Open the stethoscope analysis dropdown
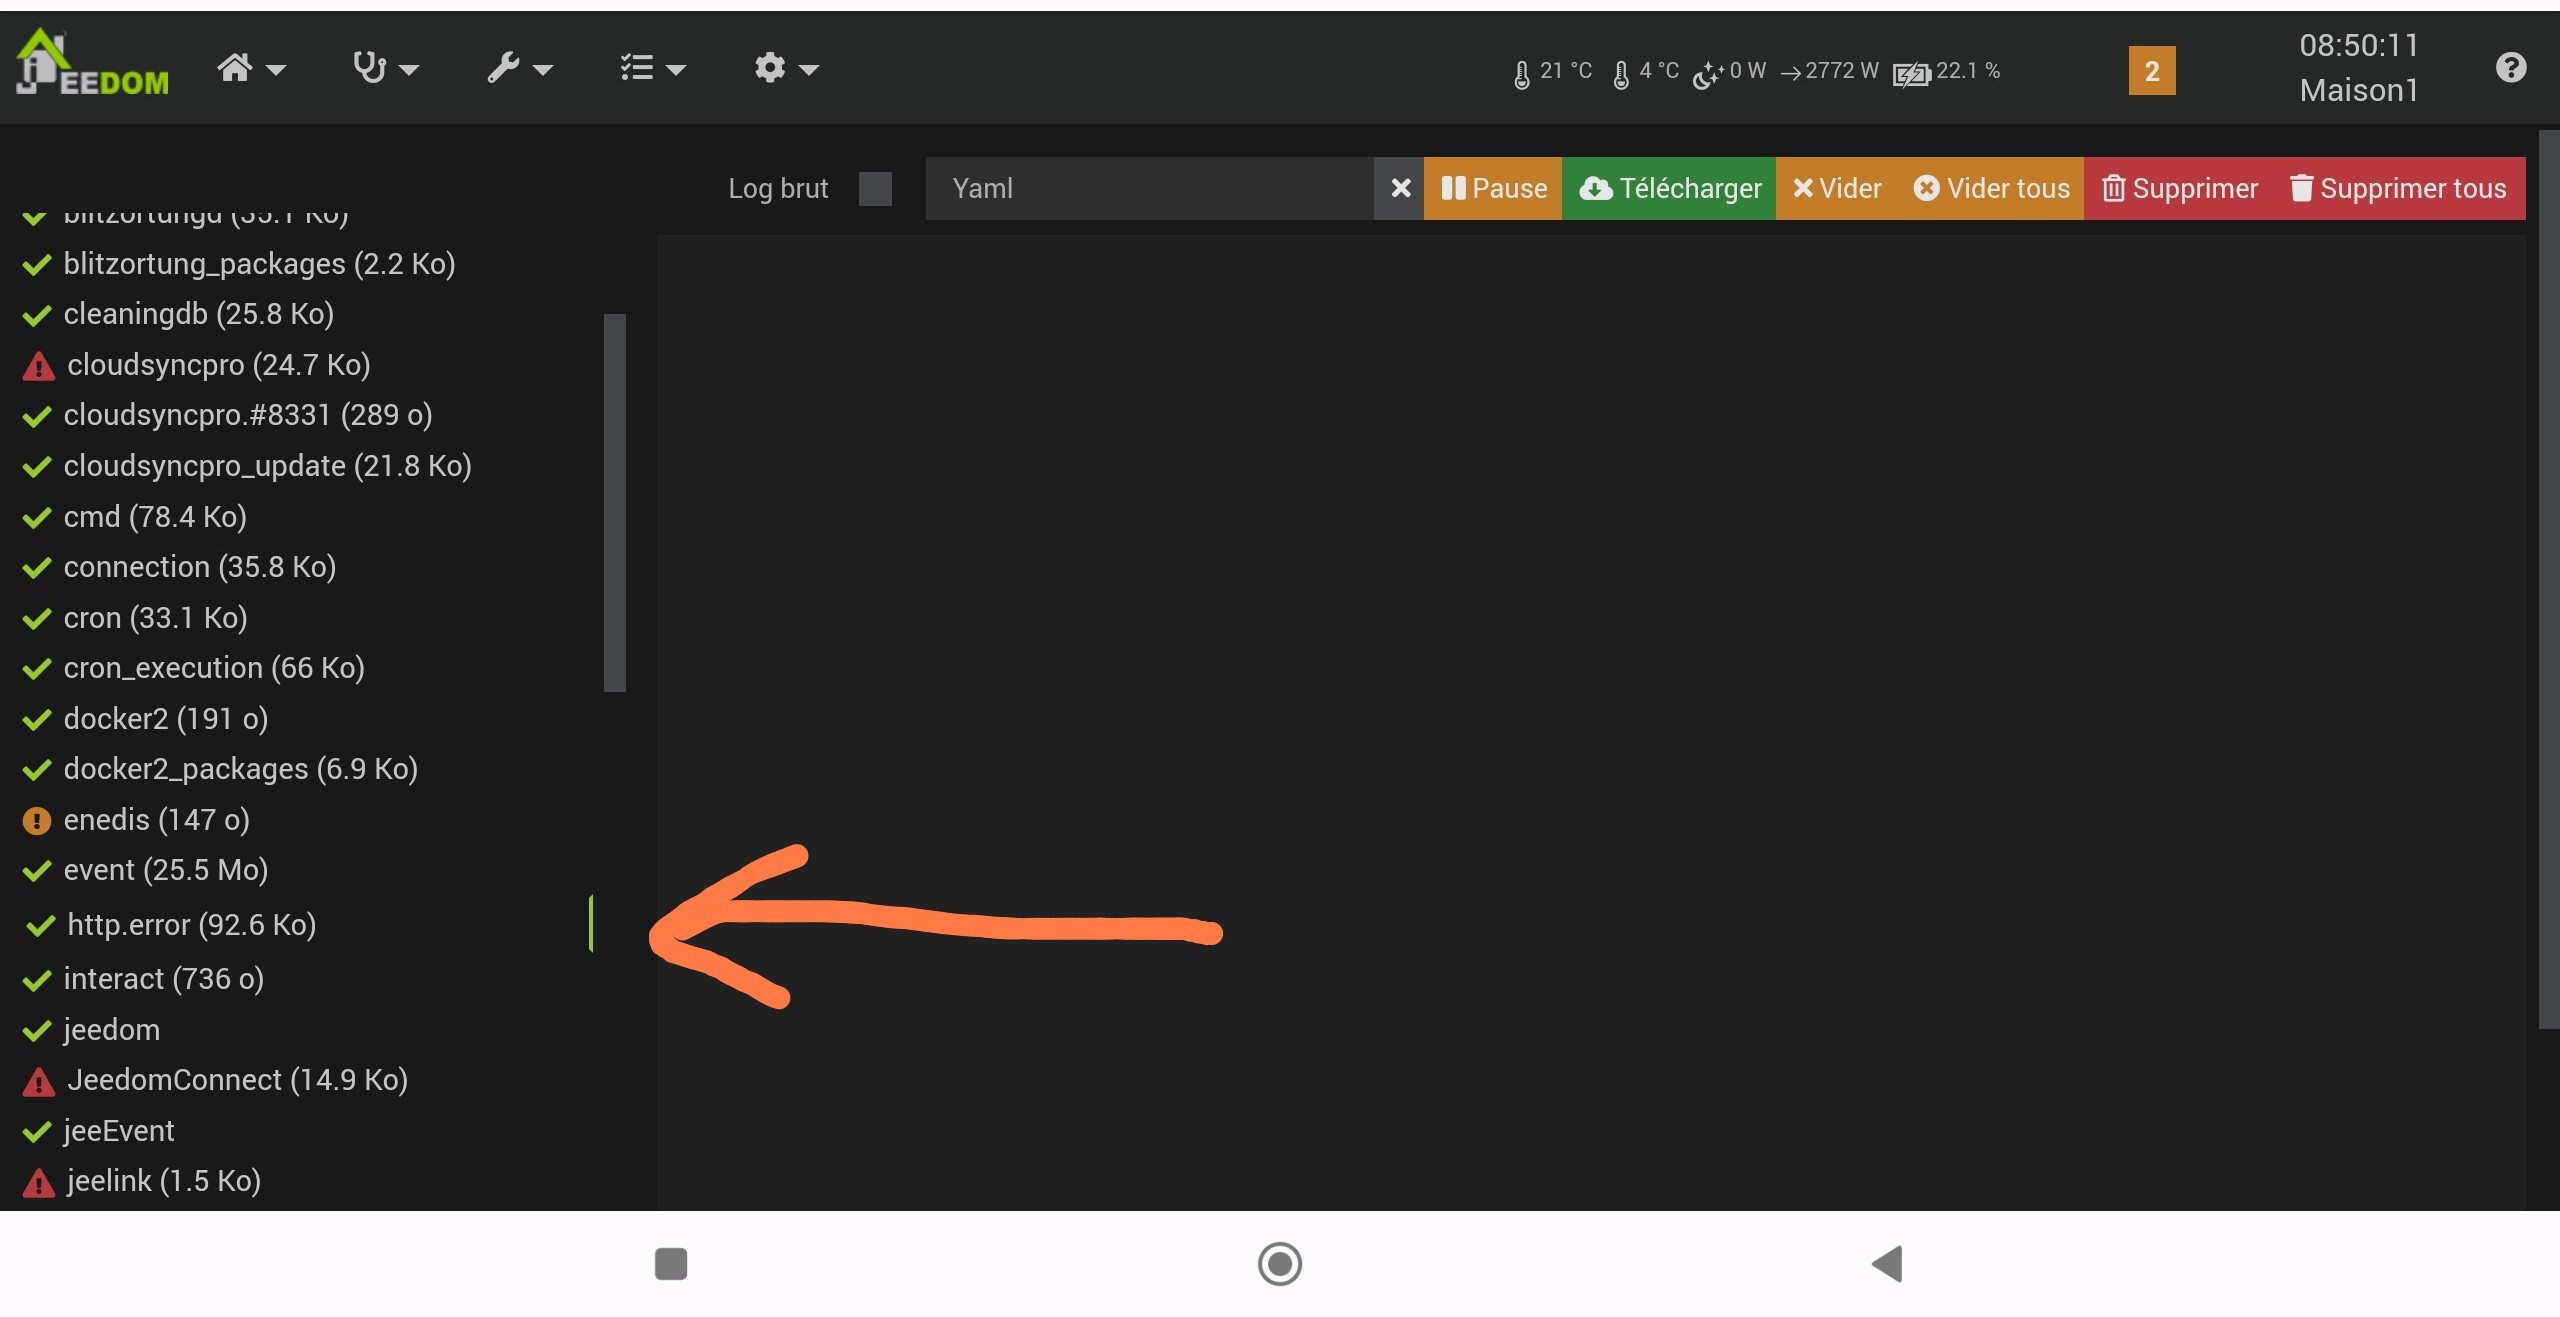Image resolution: width=2560 pixels, height=1317 pixels. point(385,68)
